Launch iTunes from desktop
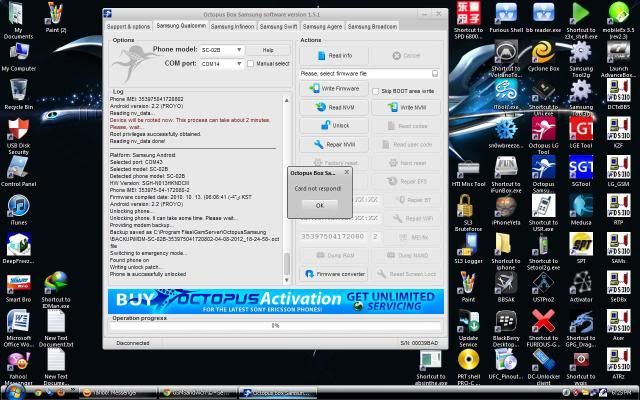Viewport: 640px width, 400px height. 19,210
